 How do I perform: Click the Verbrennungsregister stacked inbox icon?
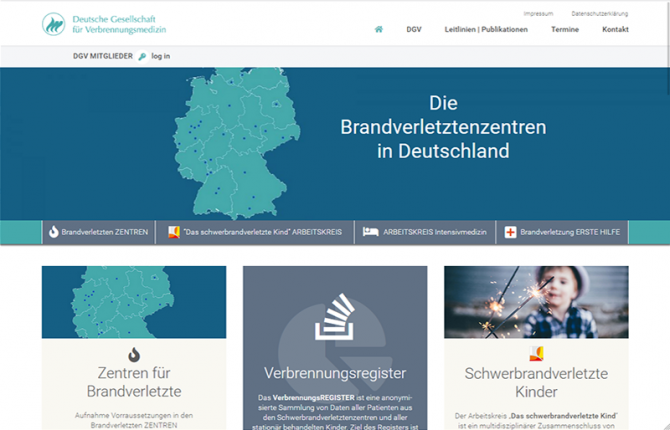334,319
